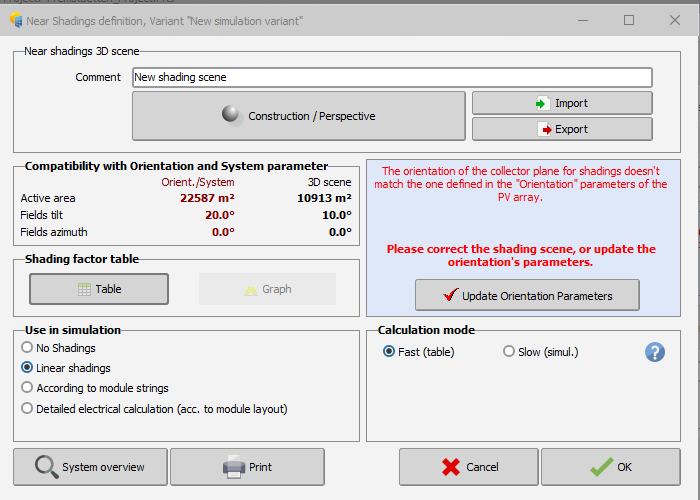
Task: Click the Orient./System column header
Action: [x=198, y=182]
